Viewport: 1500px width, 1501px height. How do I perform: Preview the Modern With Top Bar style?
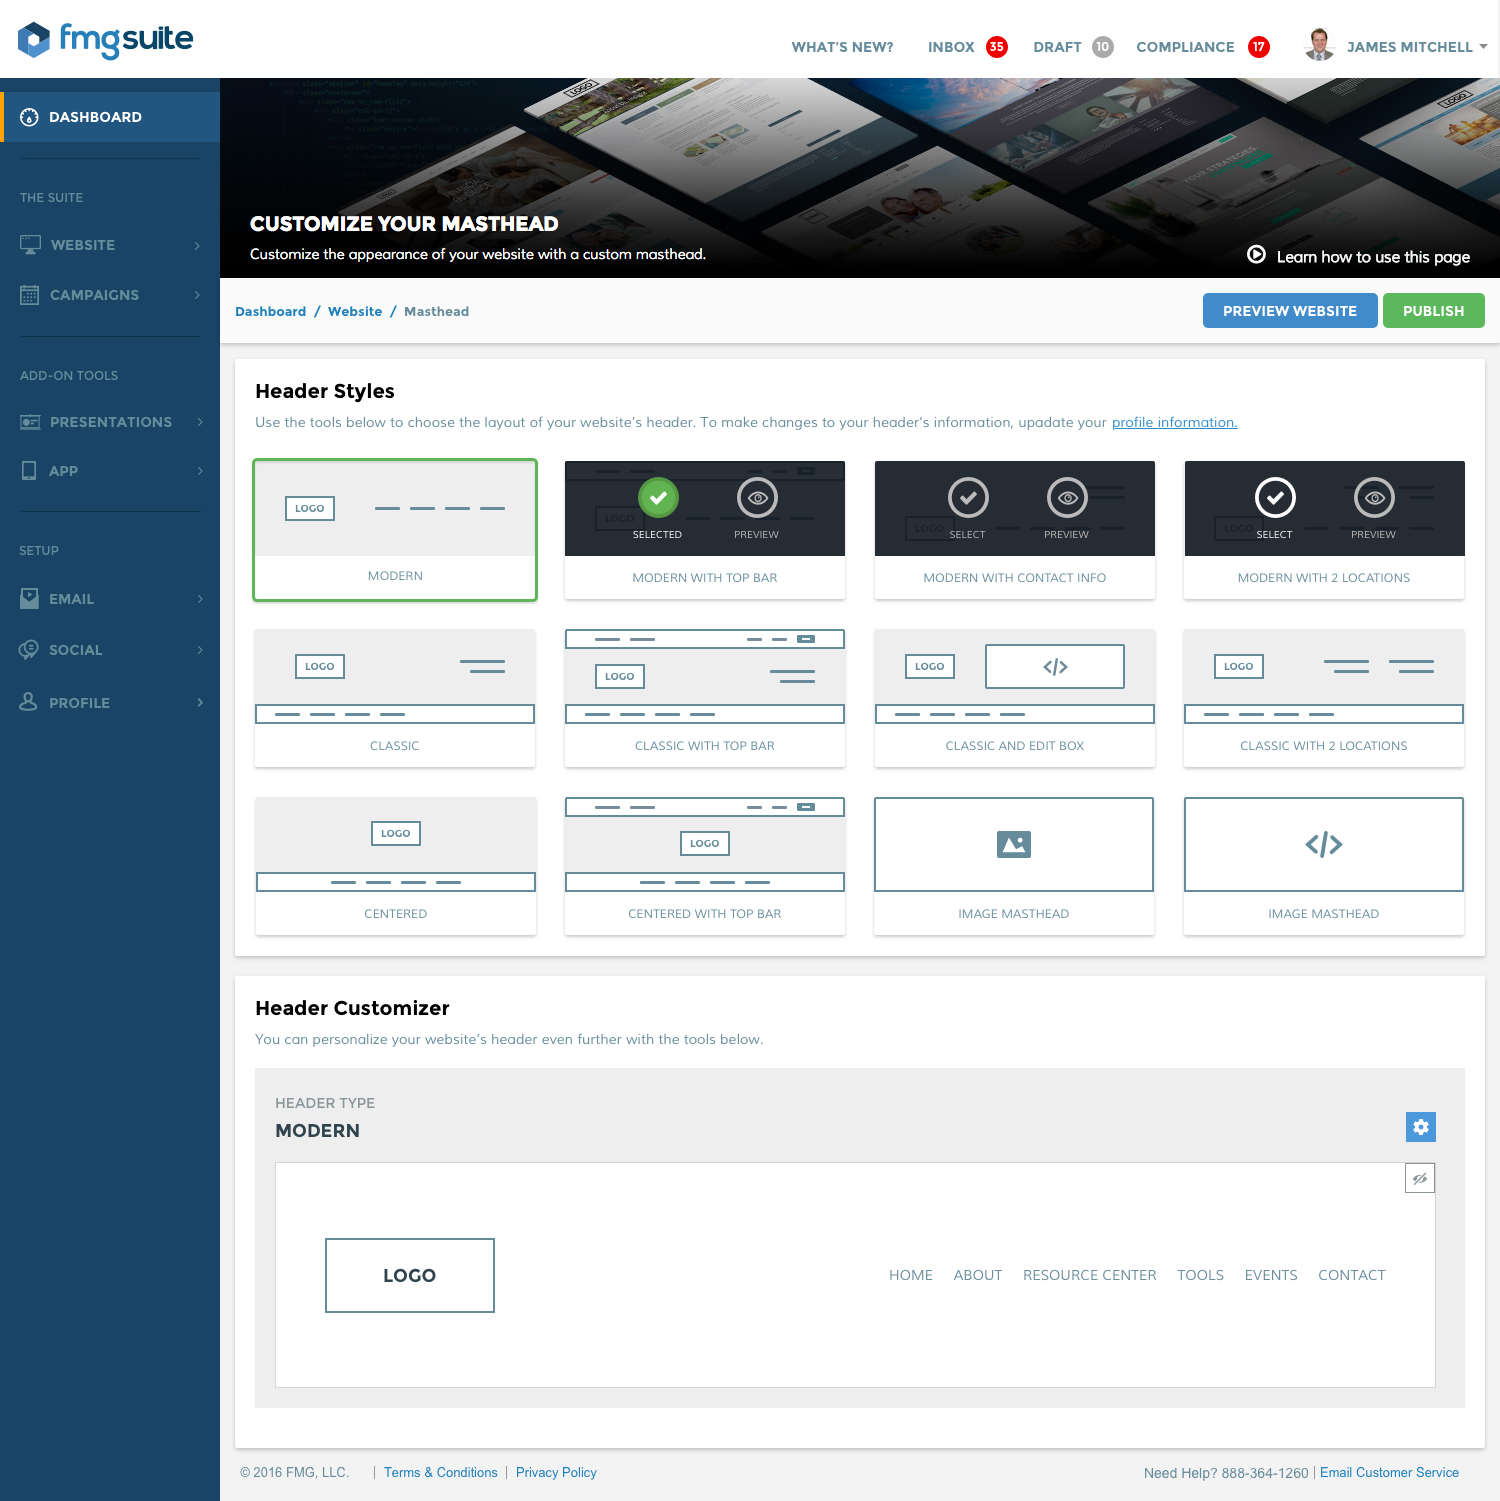click(757, 498)
